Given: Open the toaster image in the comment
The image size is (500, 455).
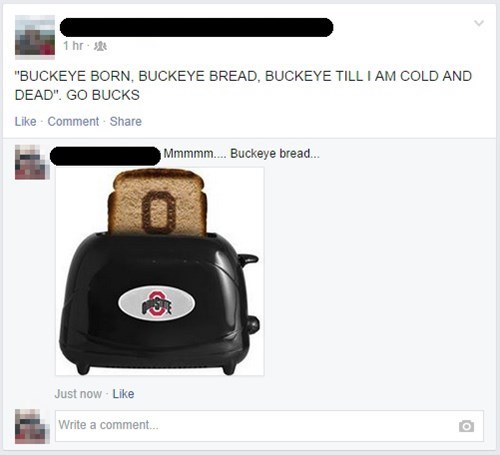Looking at the screenshot, I should click(160, 271).
